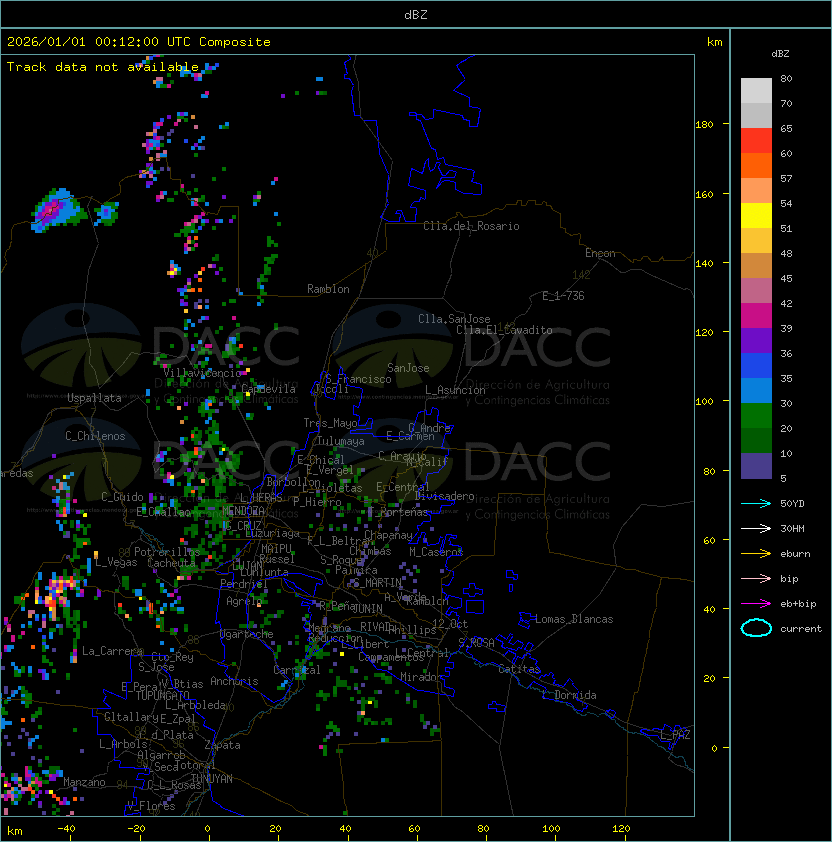Click the MENDOZA city label
This screenshot has width=832, height=842.
click(245, 511)
